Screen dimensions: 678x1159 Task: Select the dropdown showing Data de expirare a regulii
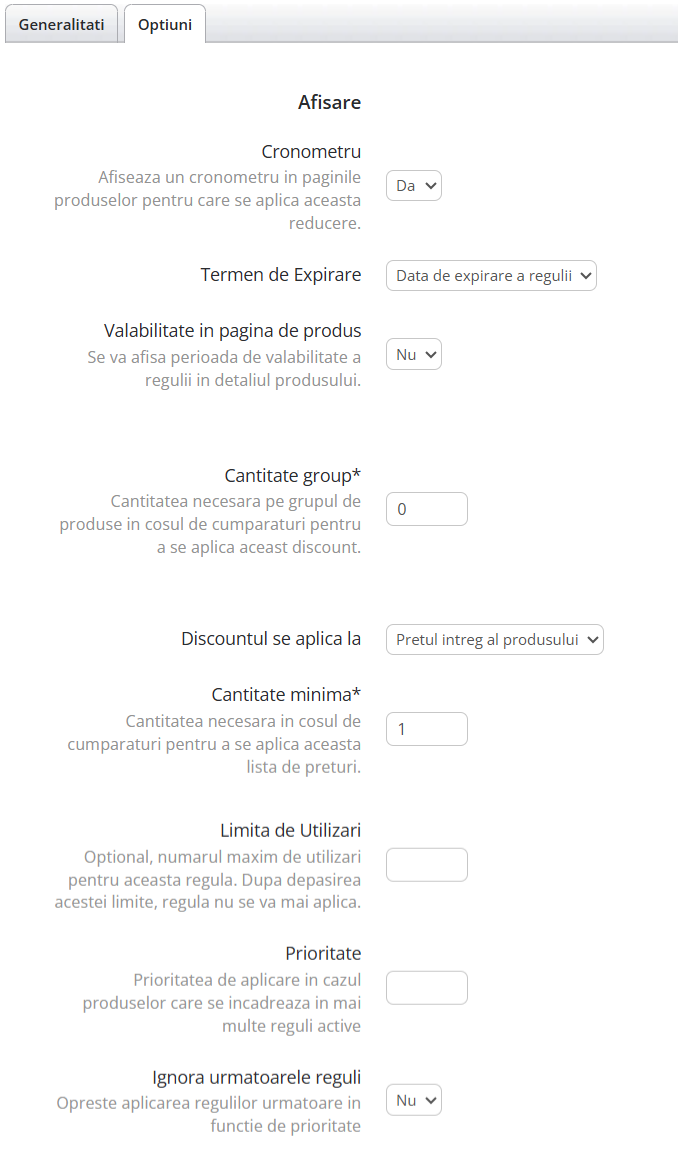tap(491, 275)
